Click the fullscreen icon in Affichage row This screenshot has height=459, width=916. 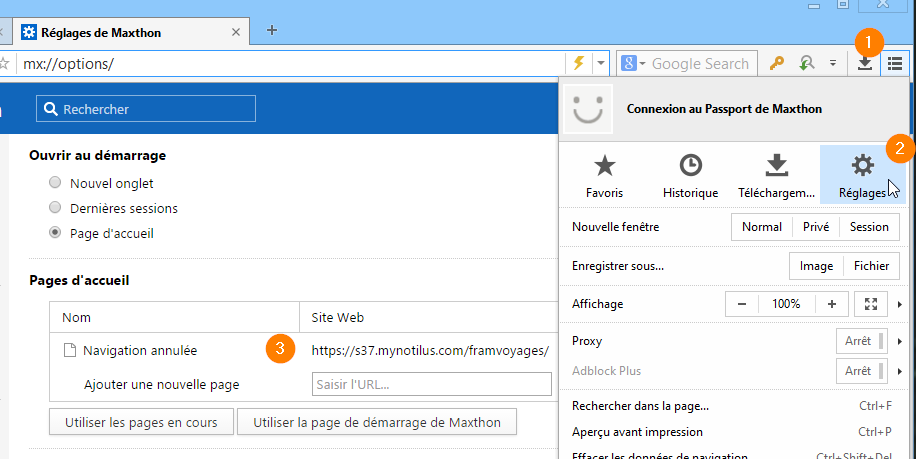(871, 304)
